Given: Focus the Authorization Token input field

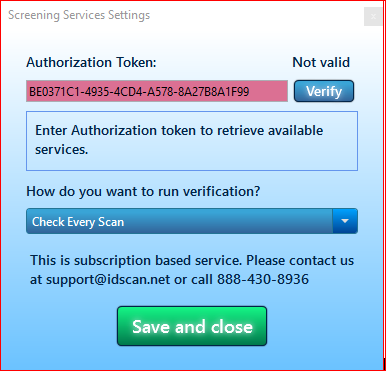Looking at the screenshot, I should click(x=157, y=91).
